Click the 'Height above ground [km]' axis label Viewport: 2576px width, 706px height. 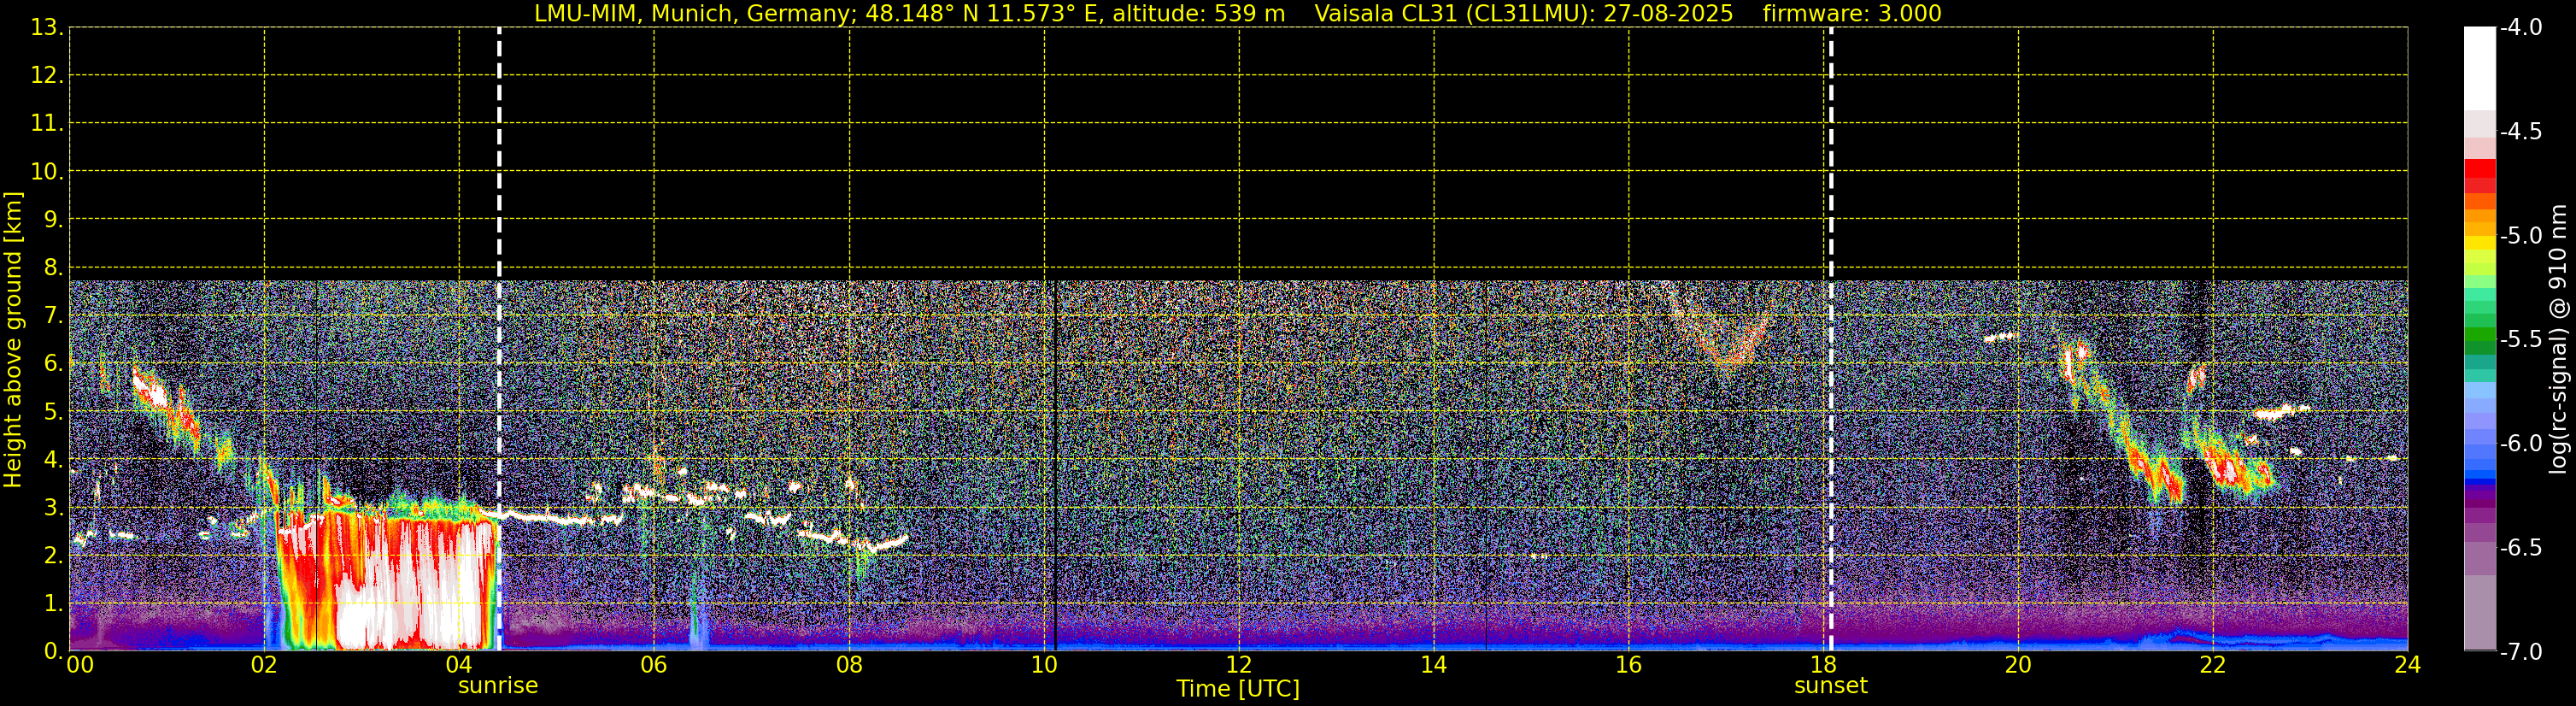pos(13,340)
